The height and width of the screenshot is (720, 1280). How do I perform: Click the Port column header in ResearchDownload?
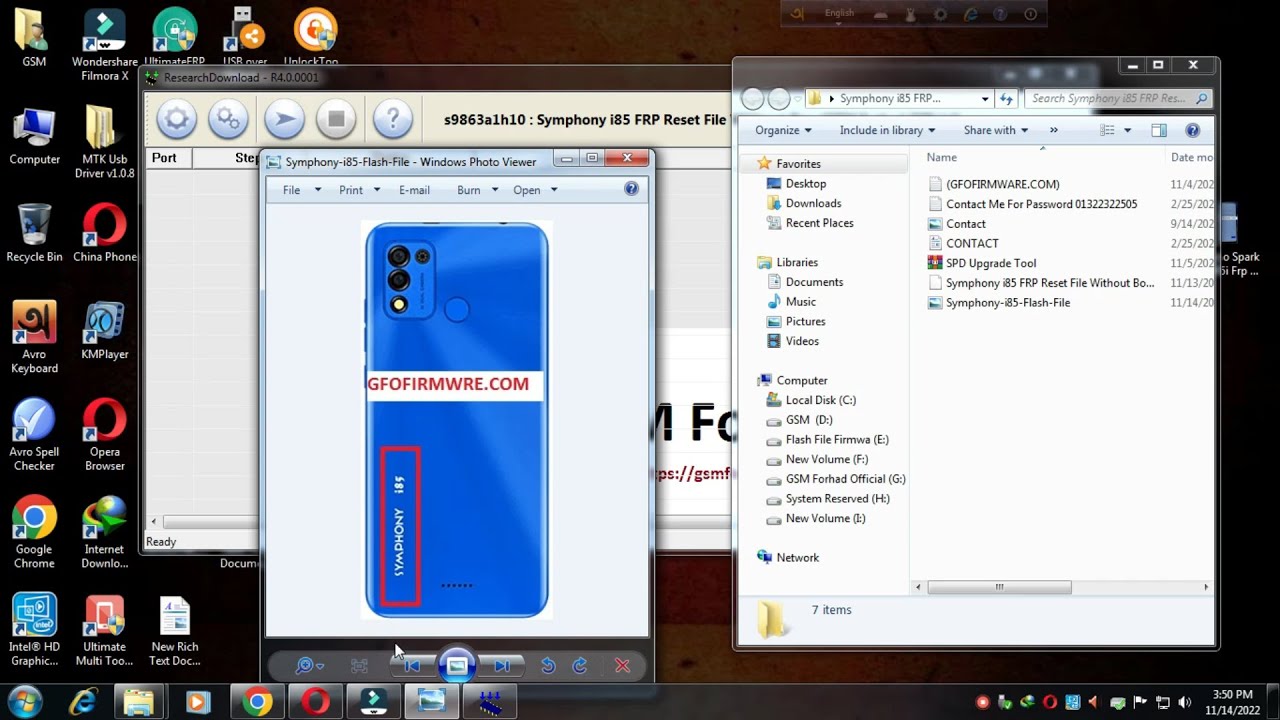[x=168, y=158]
